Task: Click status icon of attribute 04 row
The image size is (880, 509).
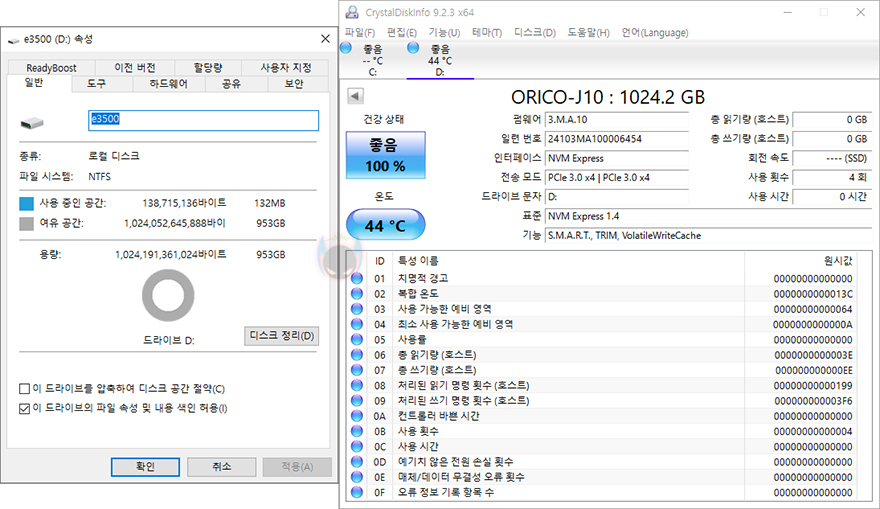Action: pyautogui.click(x=356, y=324)
